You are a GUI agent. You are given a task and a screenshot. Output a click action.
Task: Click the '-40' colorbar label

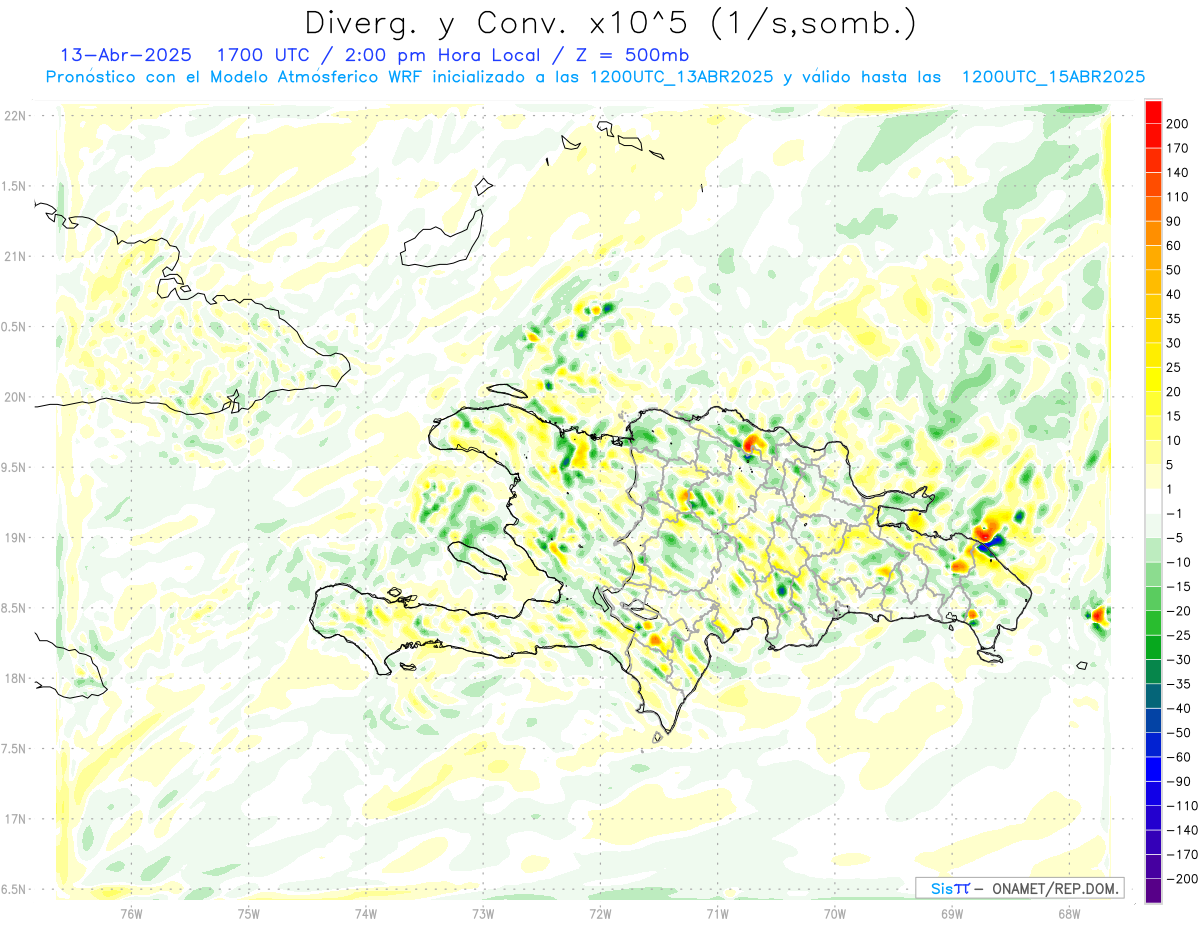point(1179,708)
